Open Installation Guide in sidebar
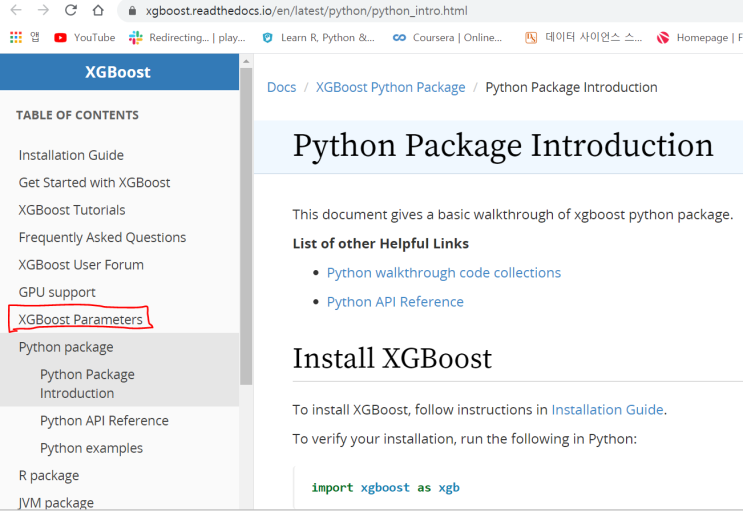Image resolution: width=743 pixels, height=511 pixels. (71, 155)
